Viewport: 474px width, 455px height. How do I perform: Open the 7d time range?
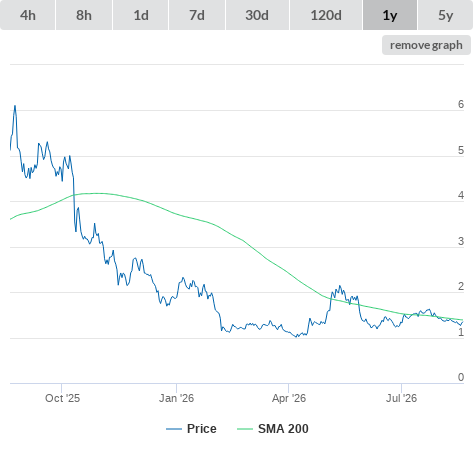(197, 15)
